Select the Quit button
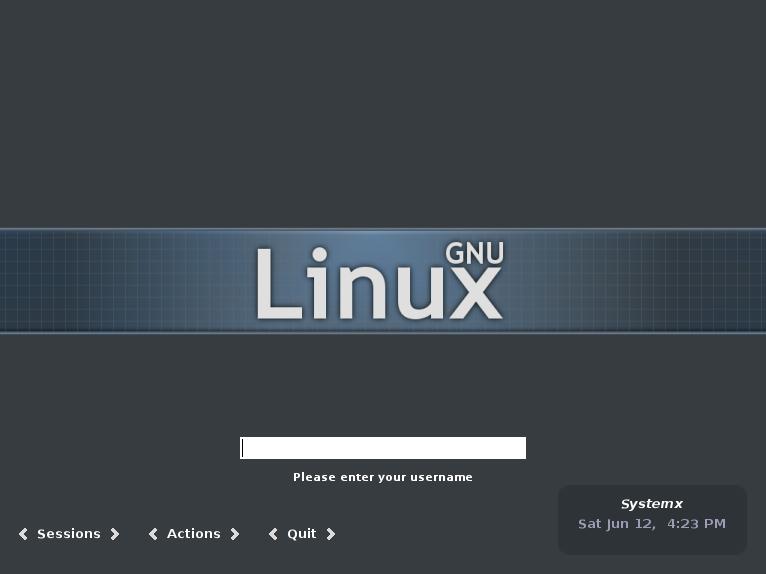The width and height of the screenshot is (766, 574). tap(301, 534)
